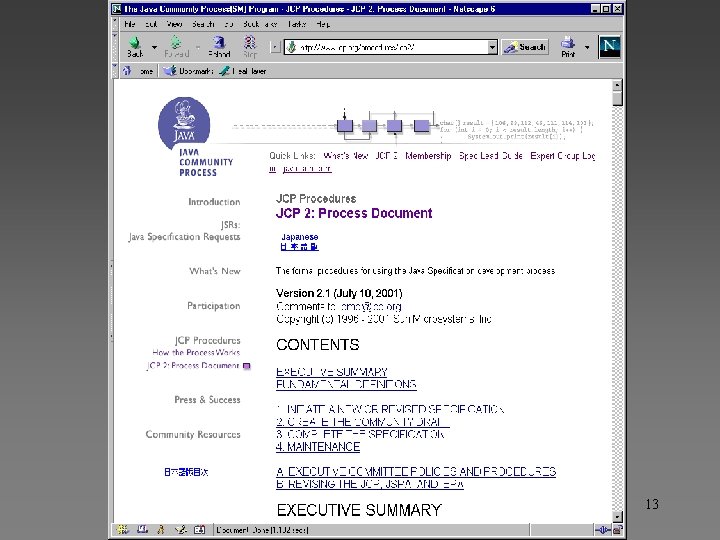Open Expert Group Login quick link
Image resolution: width=720 pixels, height=540 pixels.
[x=562, y=156]
